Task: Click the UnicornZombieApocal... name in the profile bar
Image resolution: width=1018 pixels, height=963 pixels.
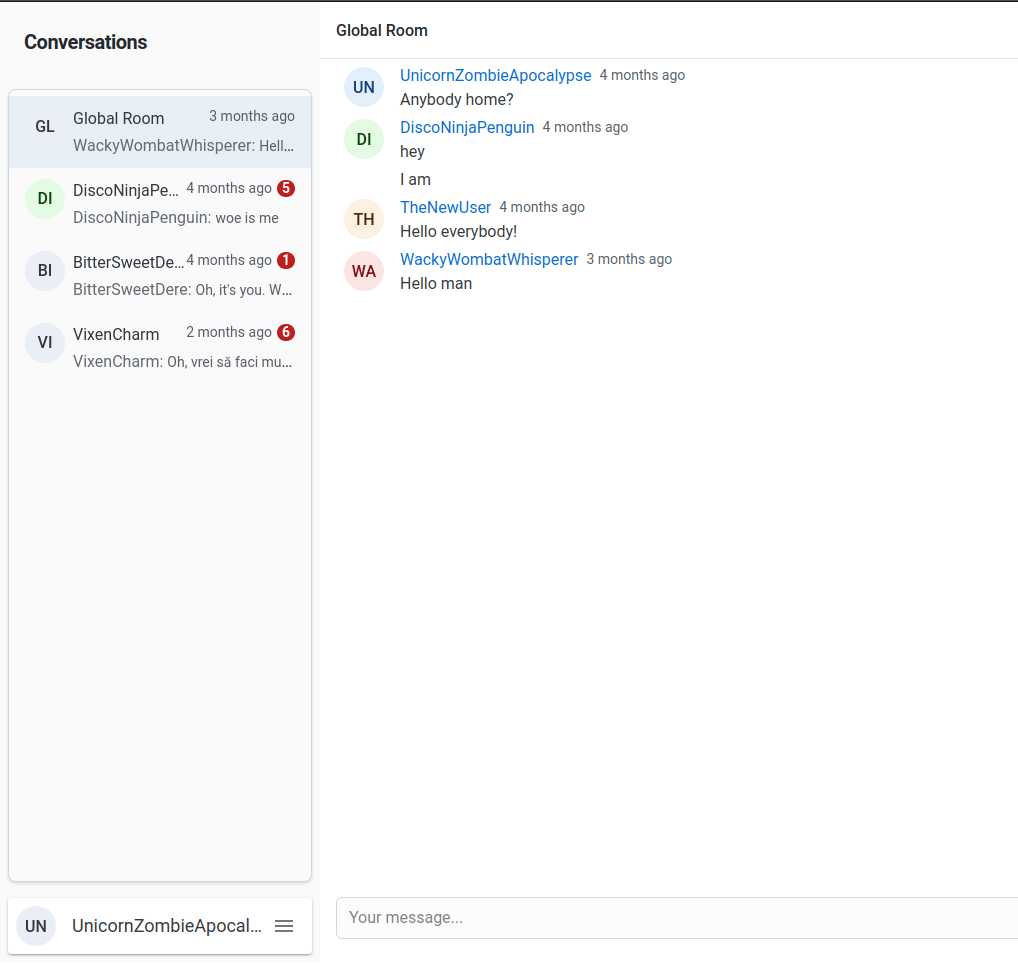Action: point(166,926)
